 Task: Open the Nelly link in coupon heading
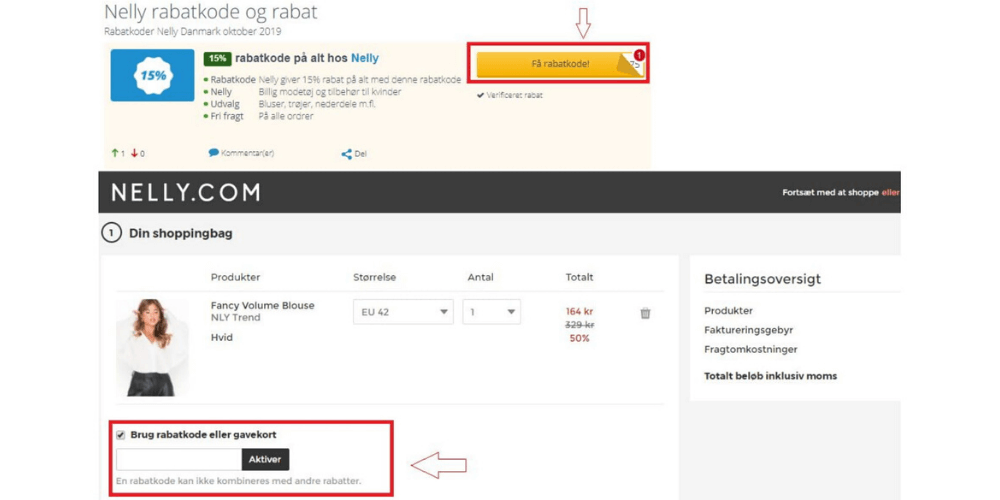pyautogui.click(x=364, y=58)
